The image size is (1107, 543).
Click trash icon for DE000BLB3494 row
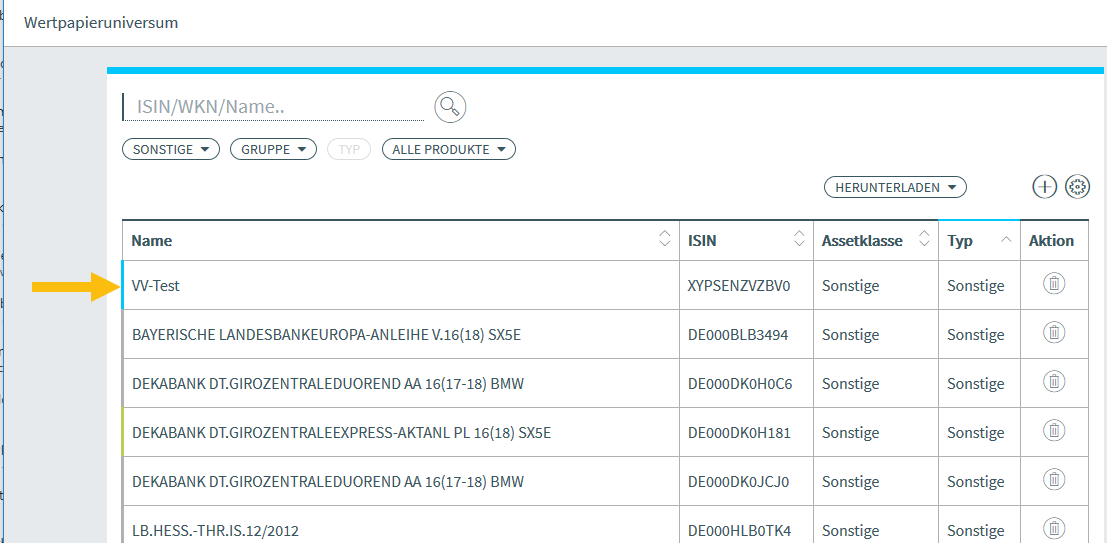1053,334
